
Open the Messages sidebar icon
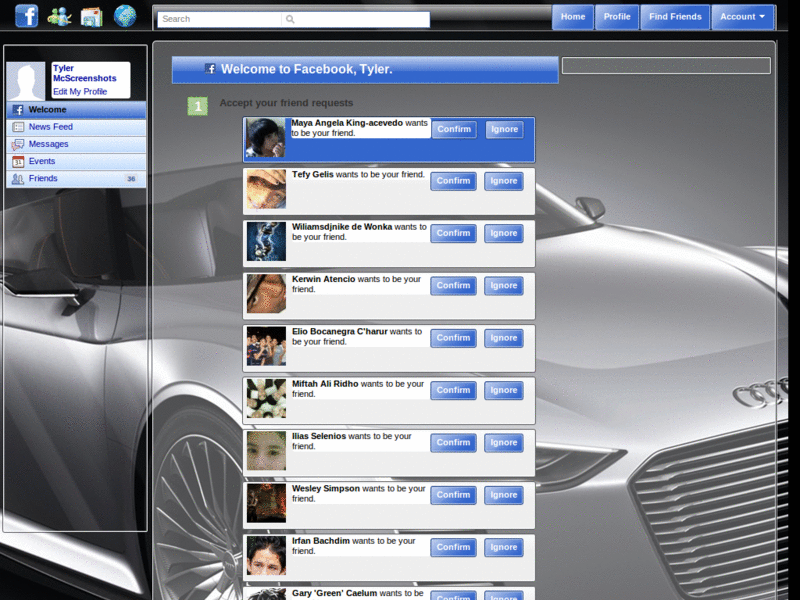pyautogui.click(x=20, y=144)
